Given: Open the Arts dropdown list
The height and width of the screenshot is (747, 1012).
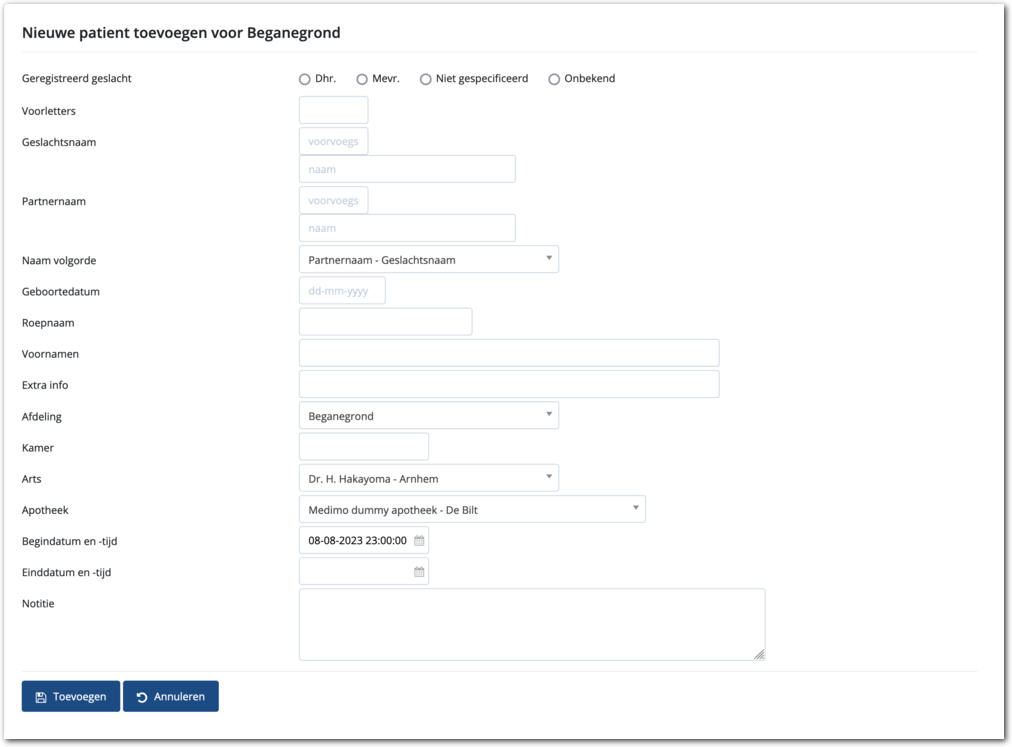Looking at the screenshot, I should point(428,479).
